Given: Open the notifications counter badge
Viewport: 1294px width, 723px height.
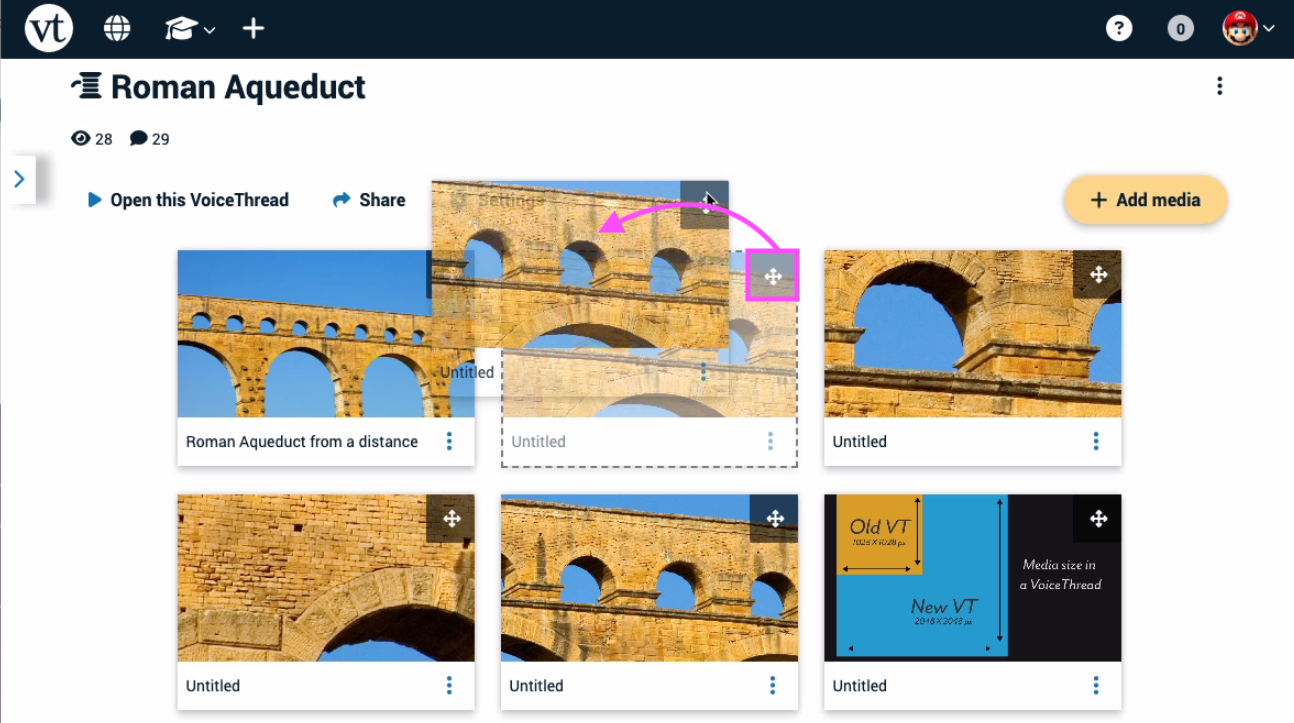Looking at the screenshot, I should click(1180, 29).
